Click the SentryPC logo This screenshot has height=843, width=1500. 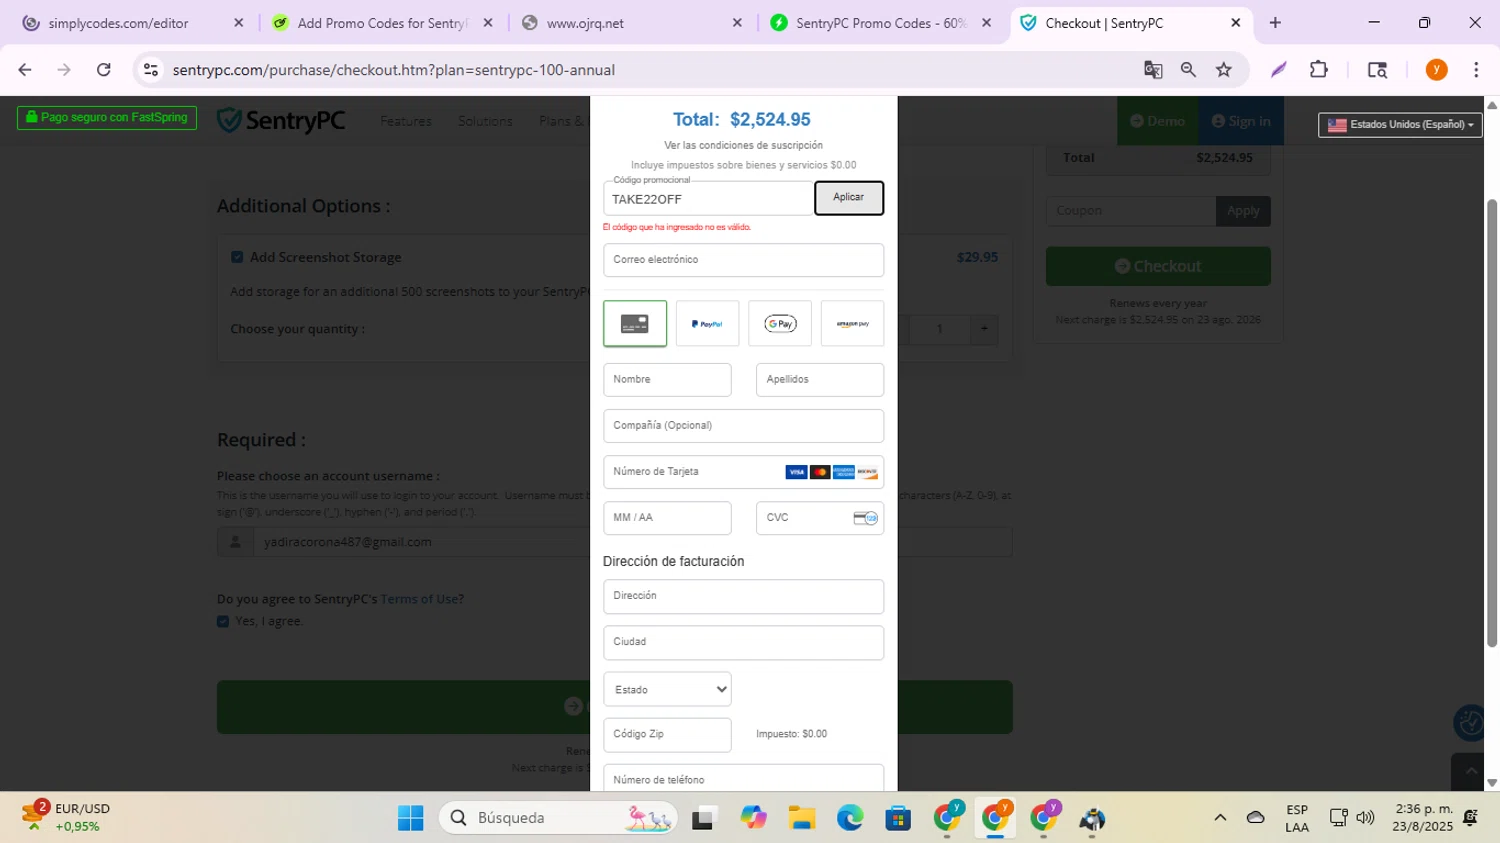[x=281, y=121]
